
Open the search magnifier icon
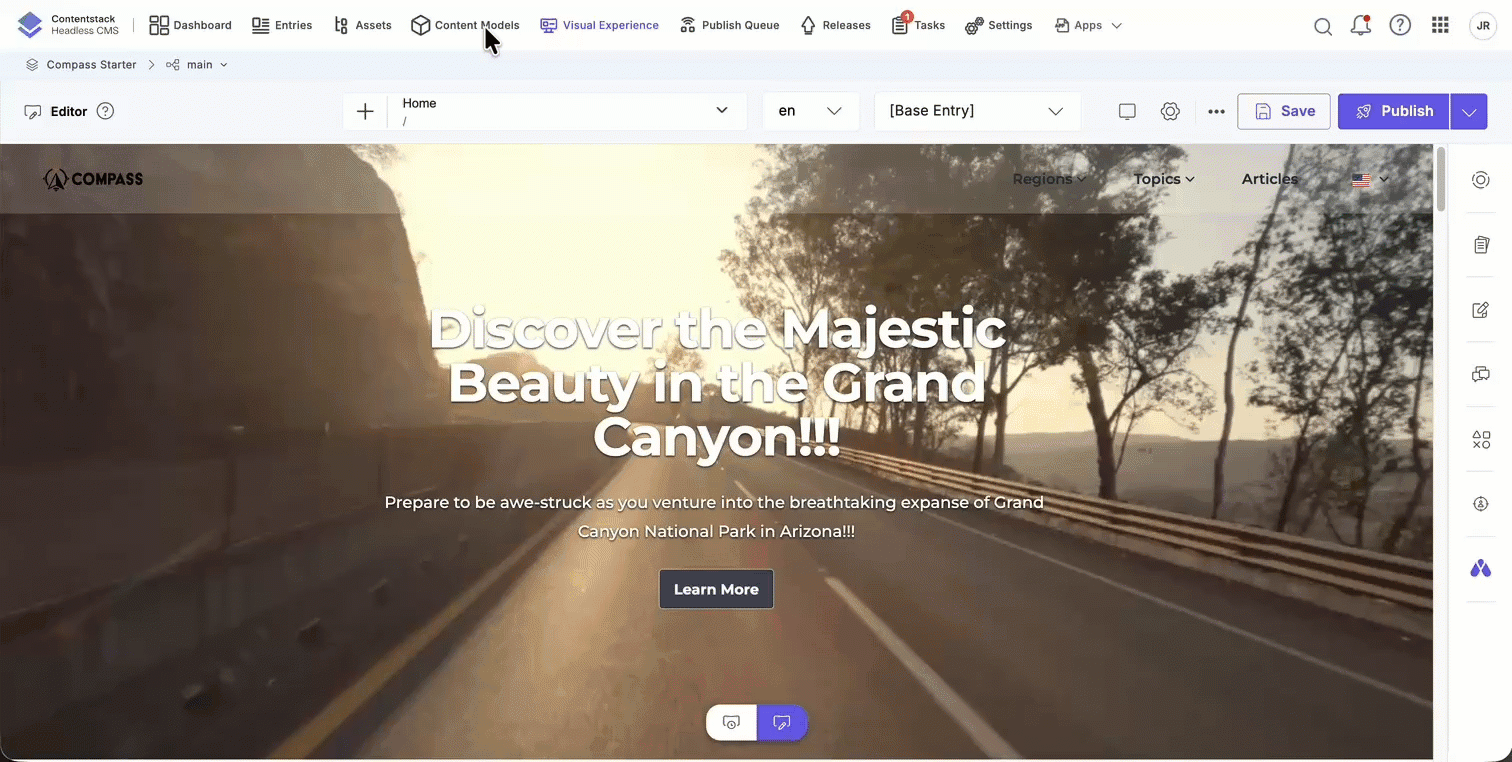(x=1323, y=26)
